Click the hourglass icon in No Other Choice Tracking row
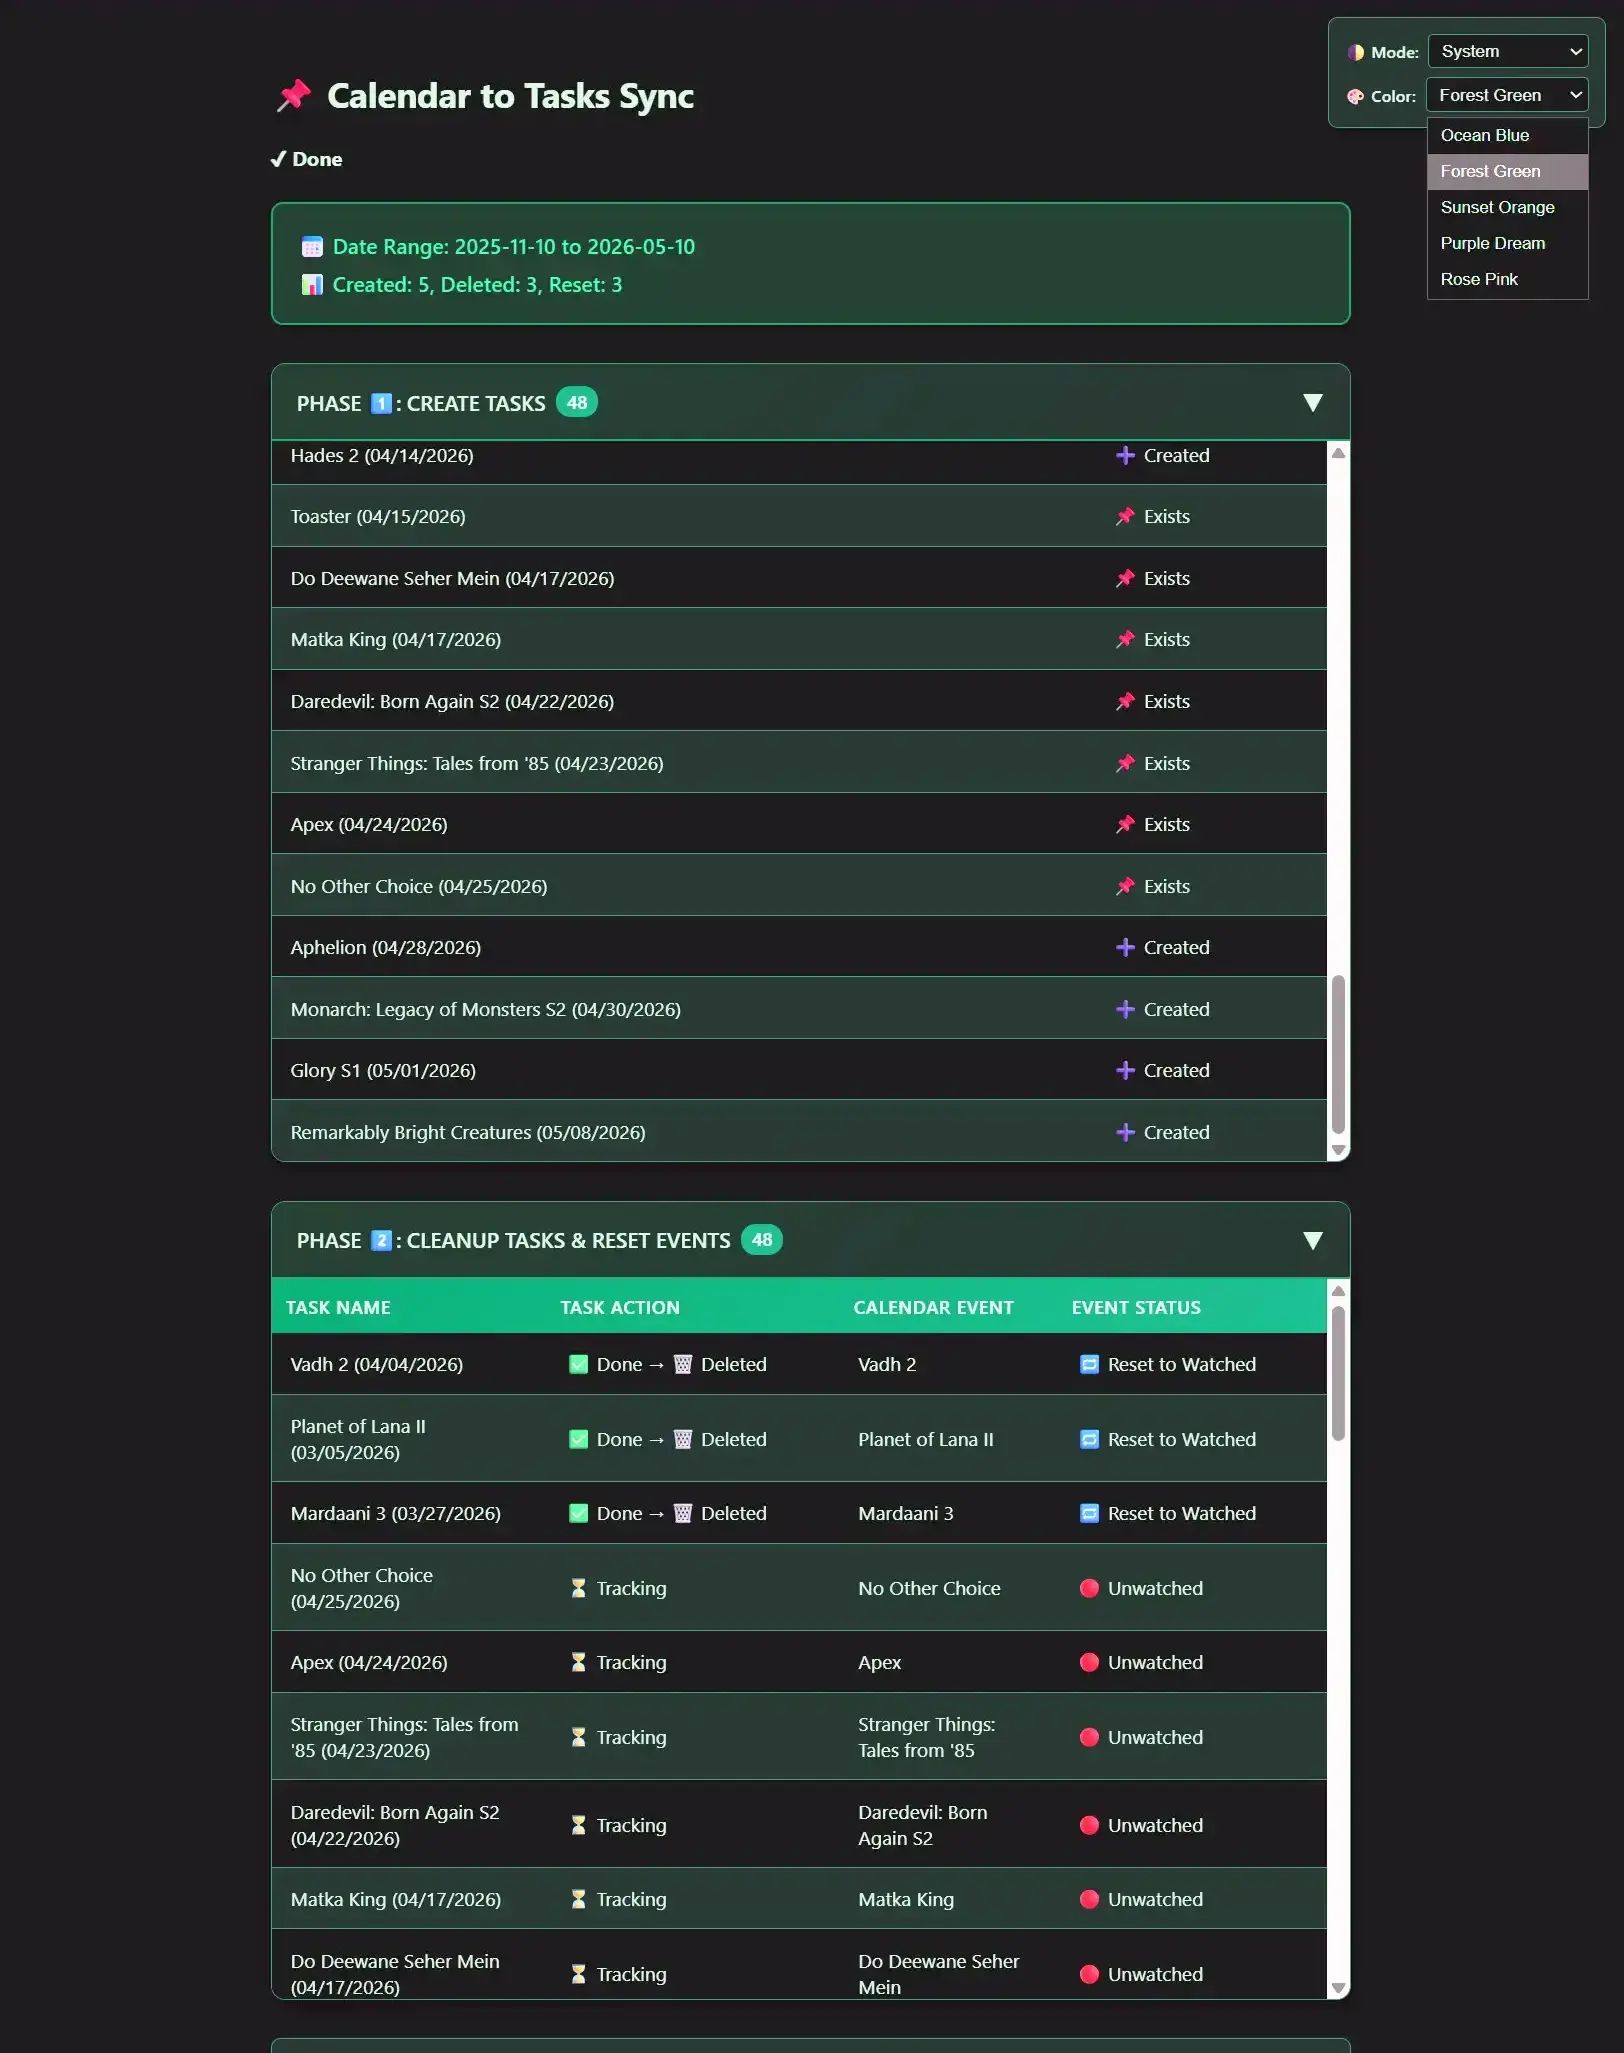1624x2053 pixels. (x=578, y=1589)
